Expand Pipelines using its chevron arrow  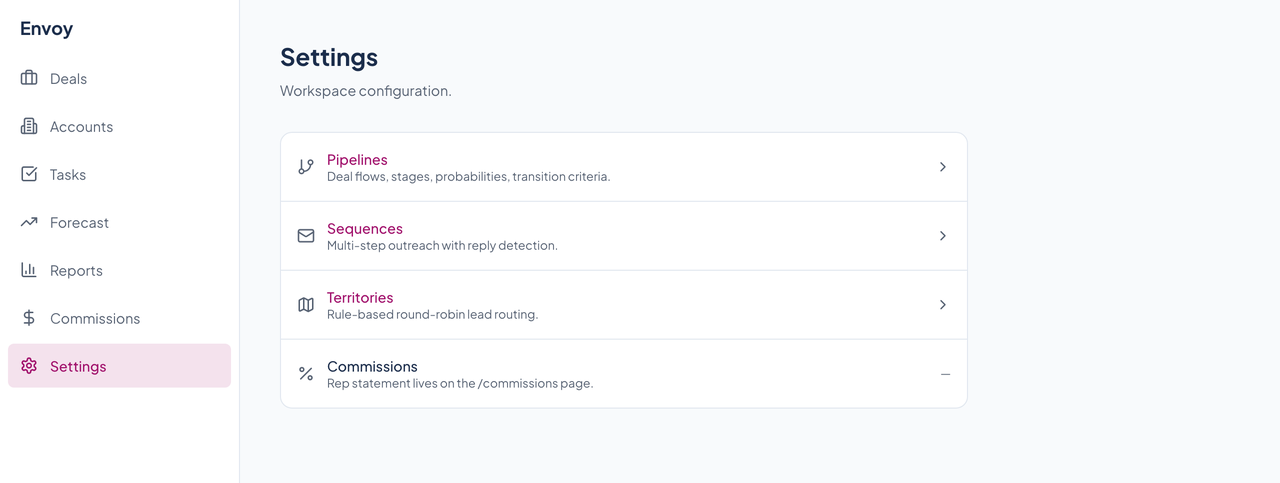click(943, 167)
